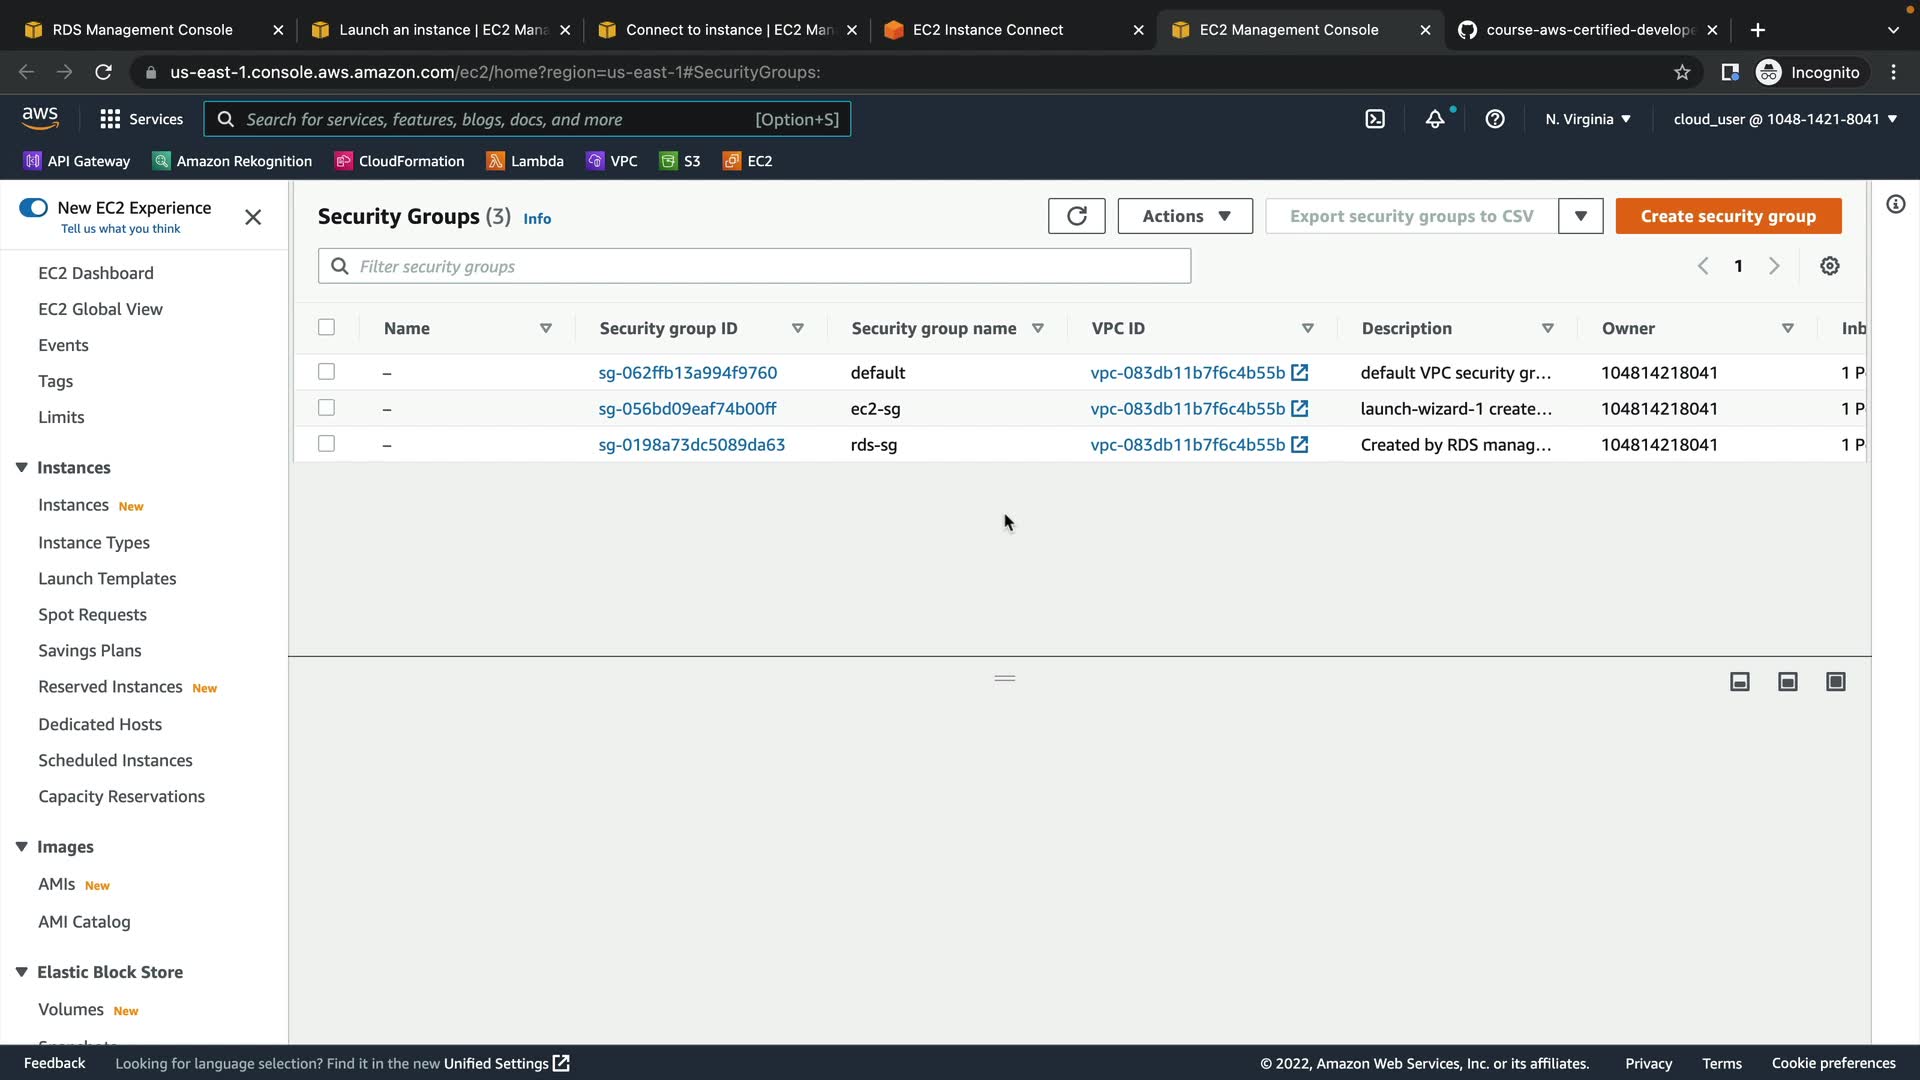Switch to RDS Management Console tab
Image resolution: width=1920 pixels, height=1080 pixels.
(142, 30)
